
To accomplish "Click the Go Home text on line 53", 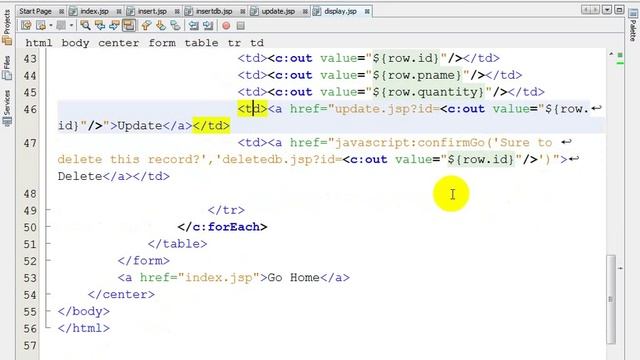I will (294, 278).
